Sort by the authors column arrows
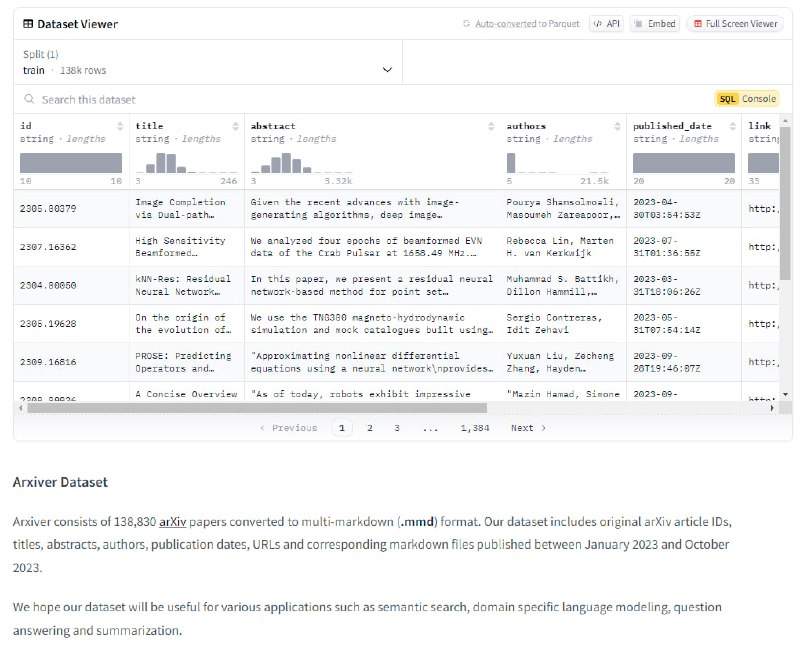The height and width of the screenshot is (656, 800). point(617,126)
